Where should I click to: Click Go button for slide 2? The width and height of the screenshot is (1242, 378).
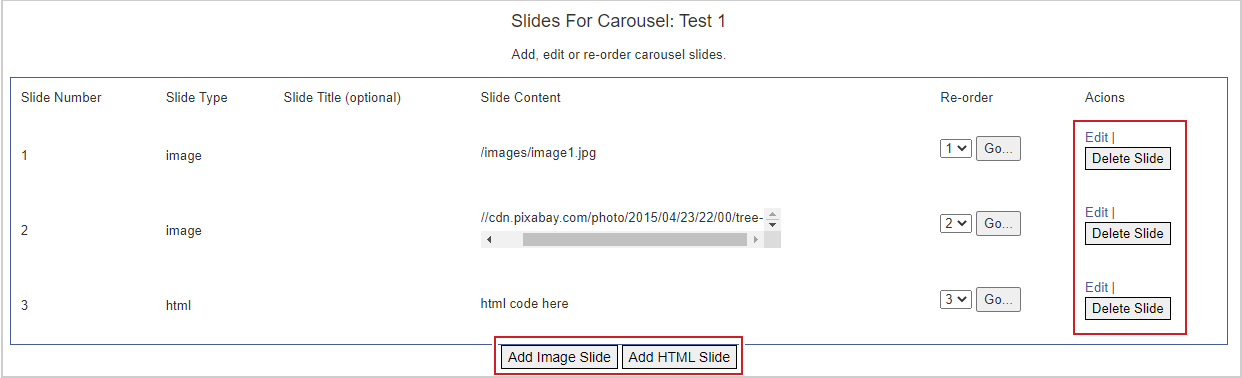(998, 223)
